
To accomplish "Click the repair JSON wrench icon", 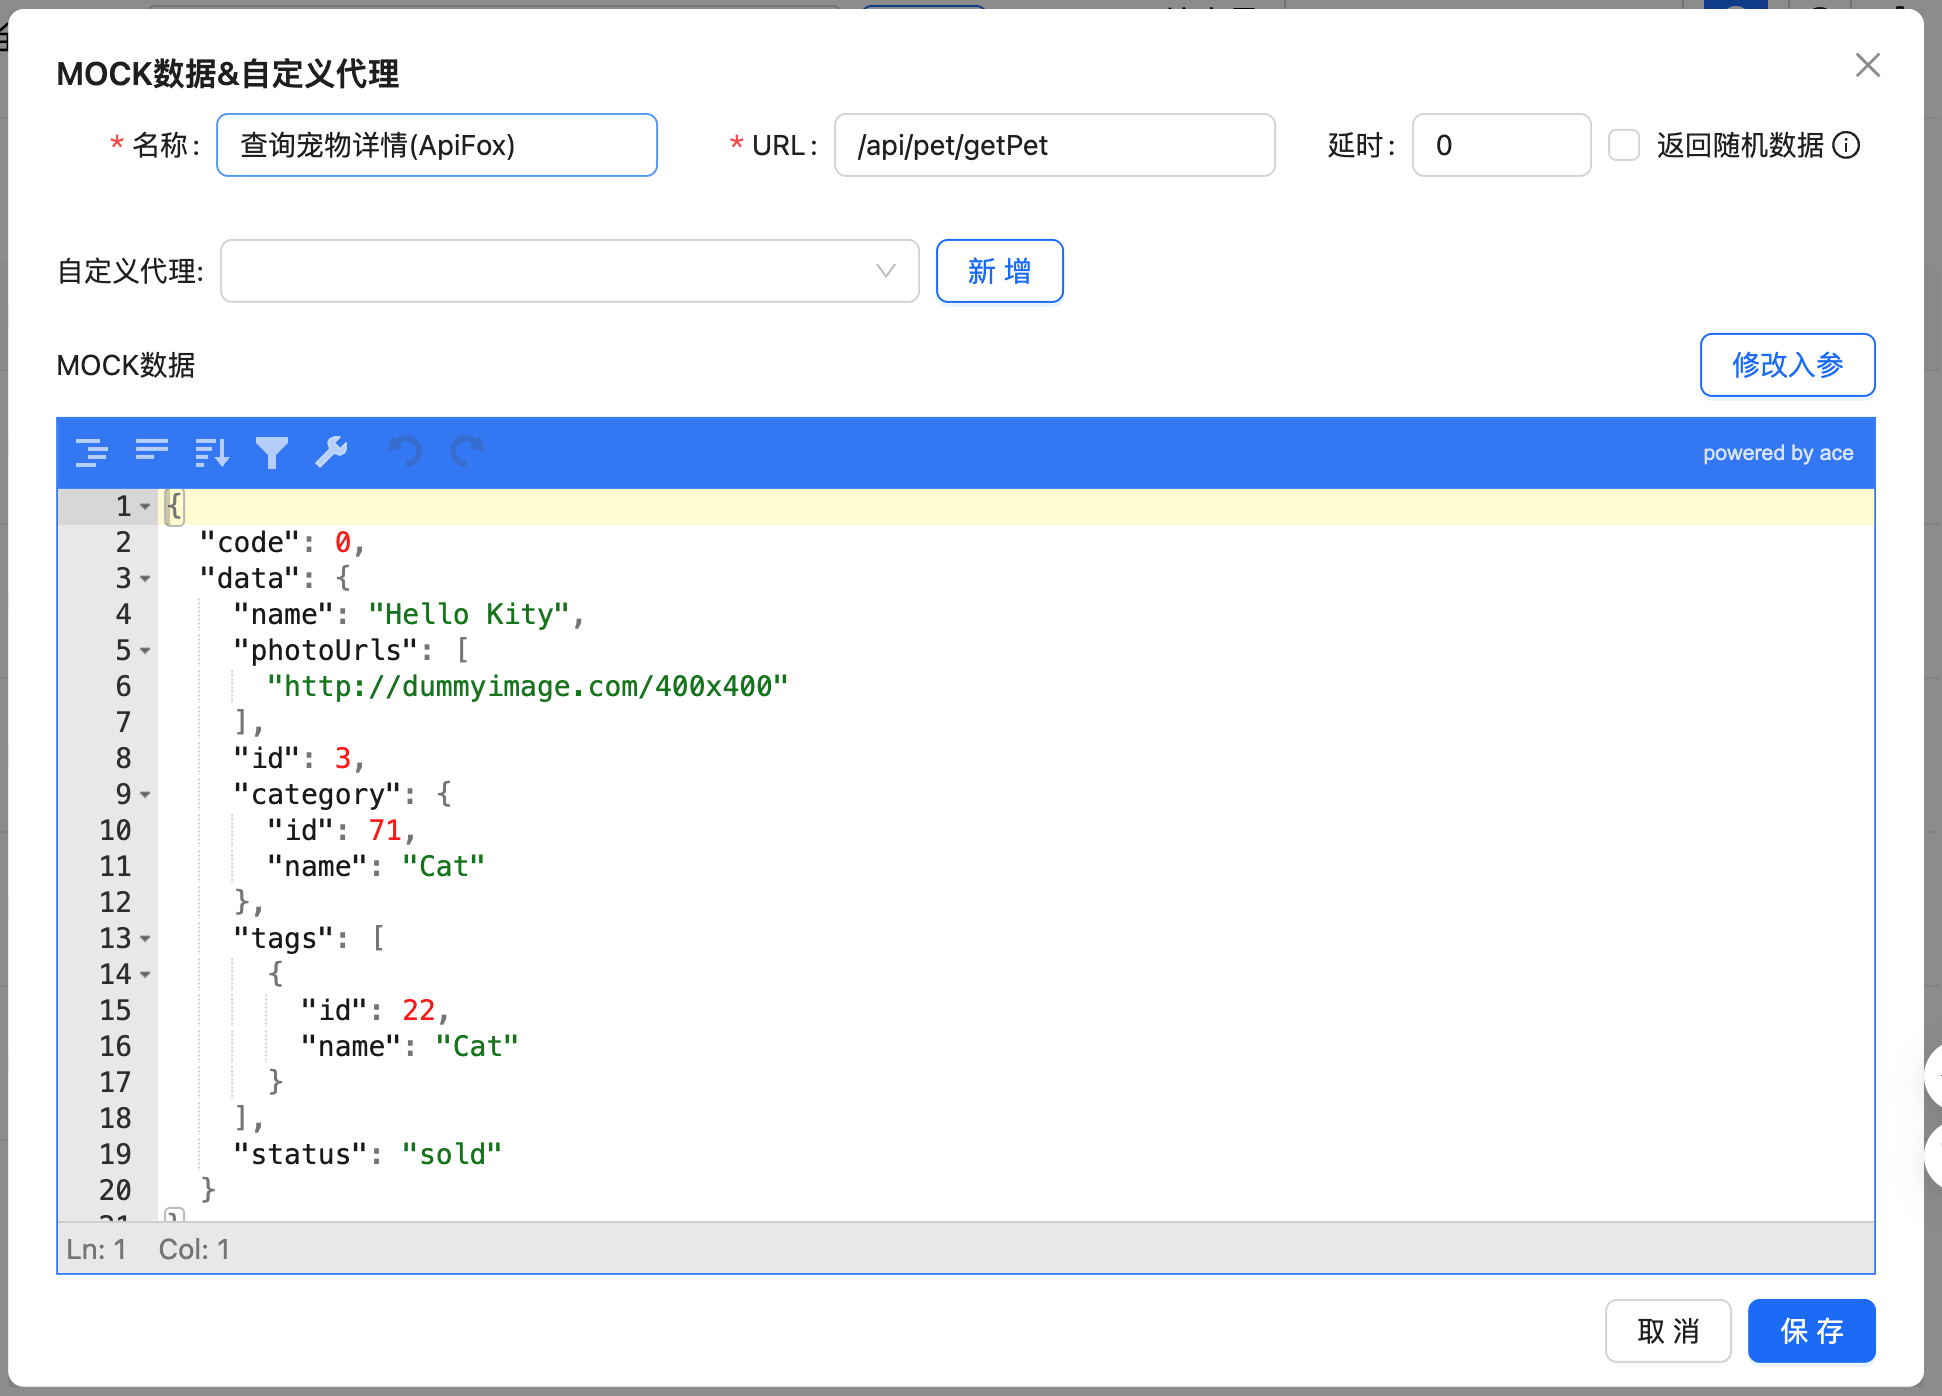I will [331, 452].
